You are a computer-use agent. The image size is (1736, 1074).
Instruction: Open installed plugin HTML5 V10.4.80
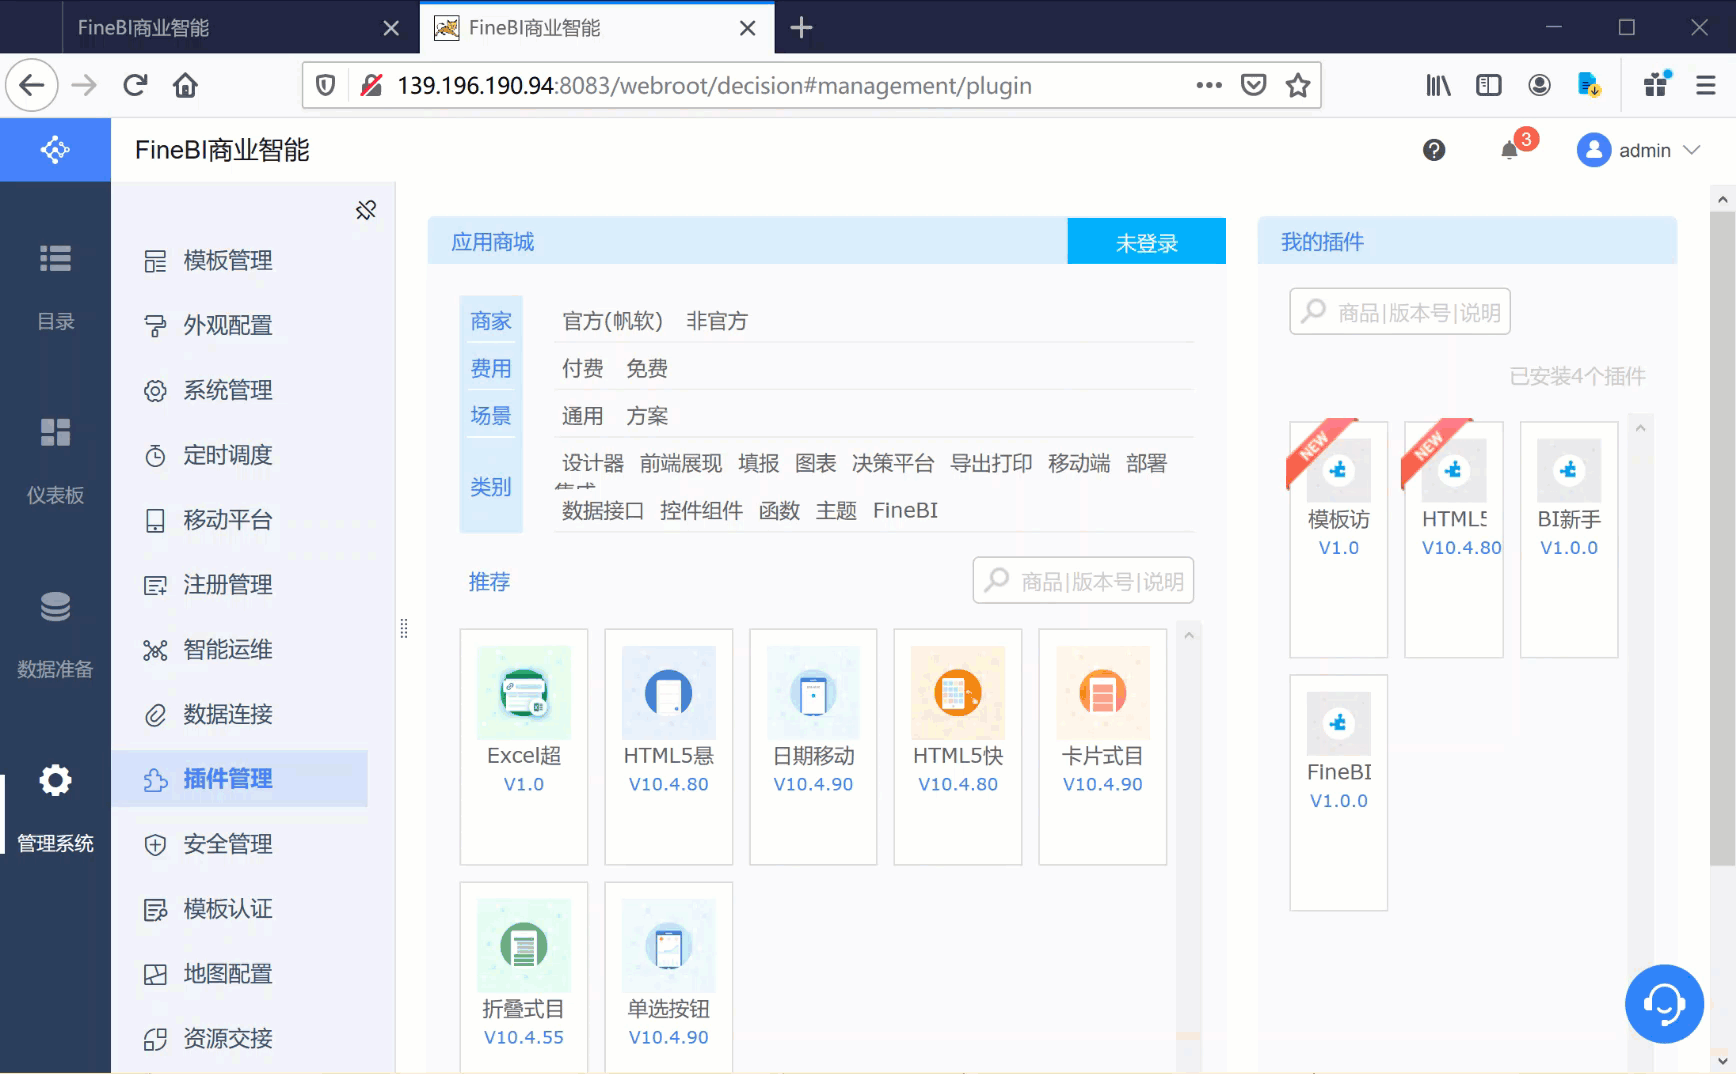(1454, 539)
